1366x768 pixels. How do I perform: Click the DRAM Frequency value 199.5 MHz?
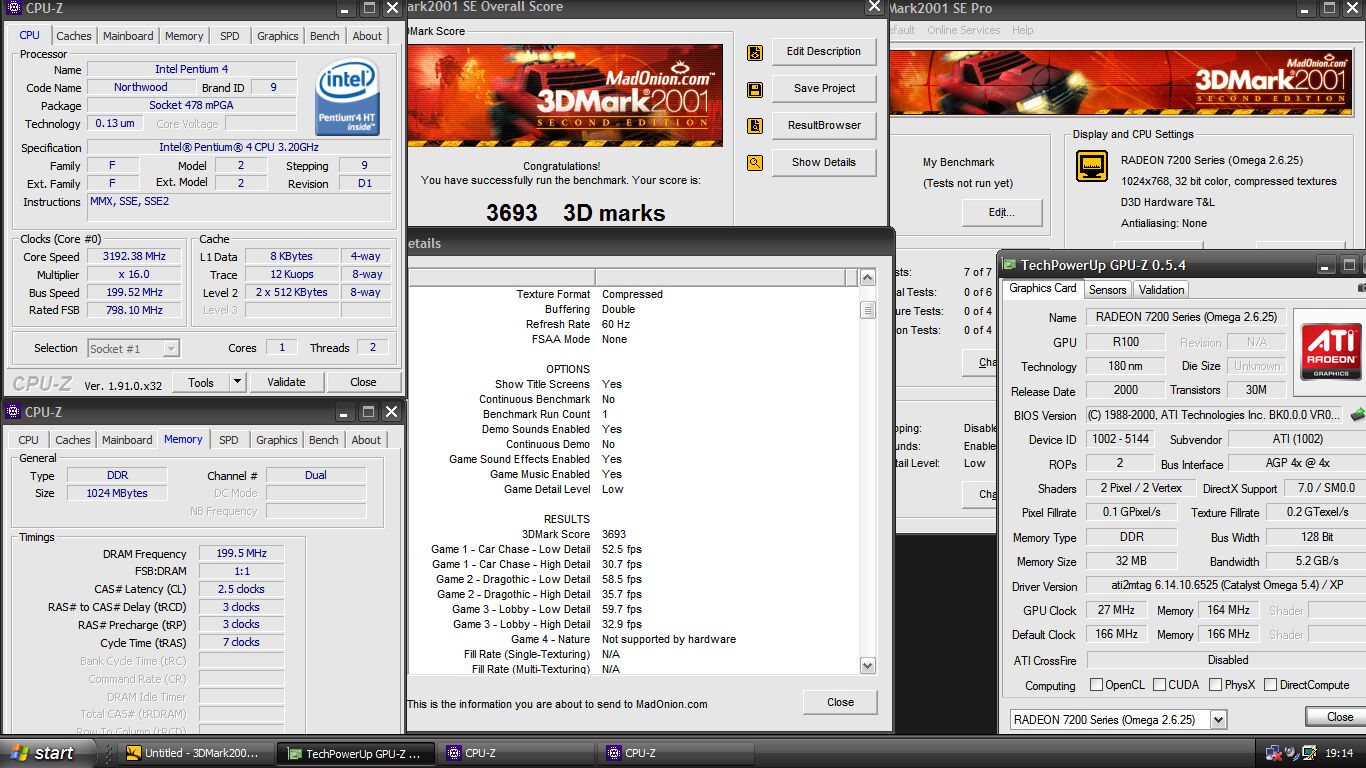point(241,554)
